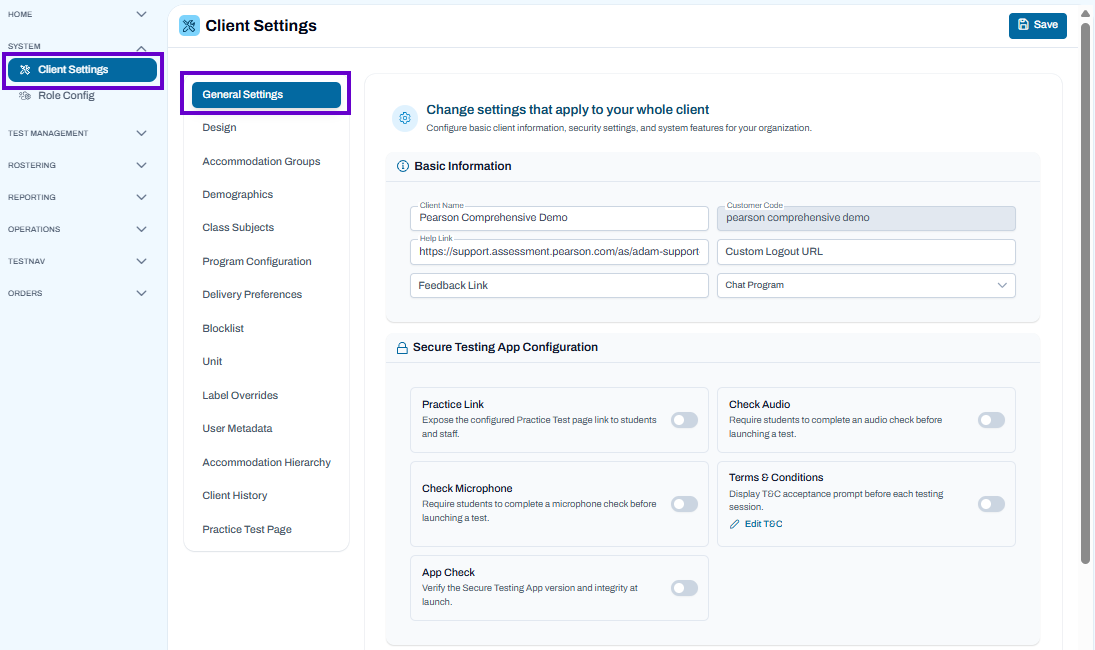Click the disabled Customer Code field
The height and width of the screenshot is (650, 1095).
coord(866,218)
